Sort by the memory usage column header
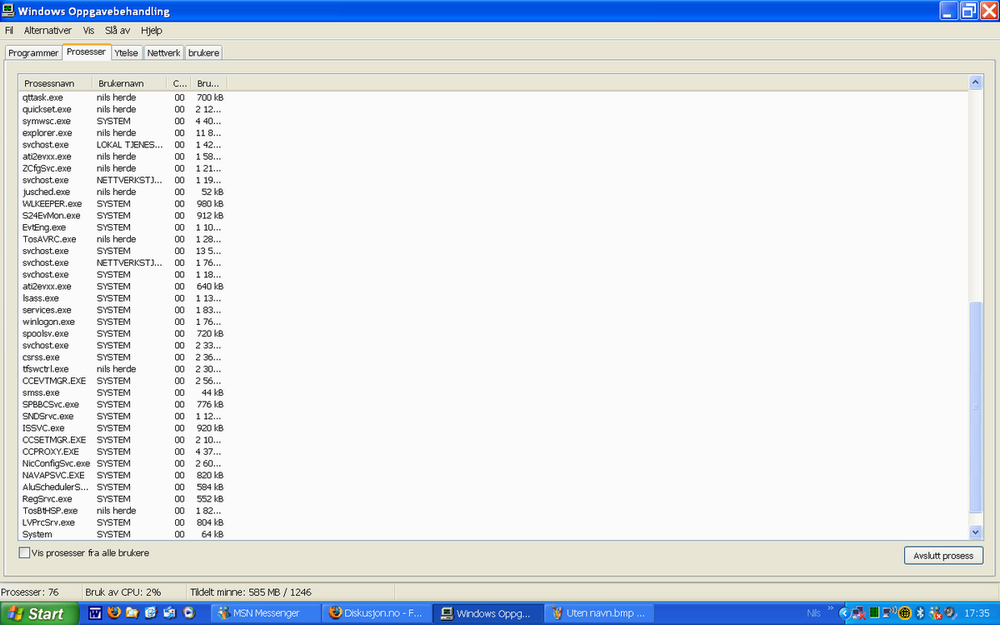The height and width of the screenshot is (625, 1000). pos(209,84)
